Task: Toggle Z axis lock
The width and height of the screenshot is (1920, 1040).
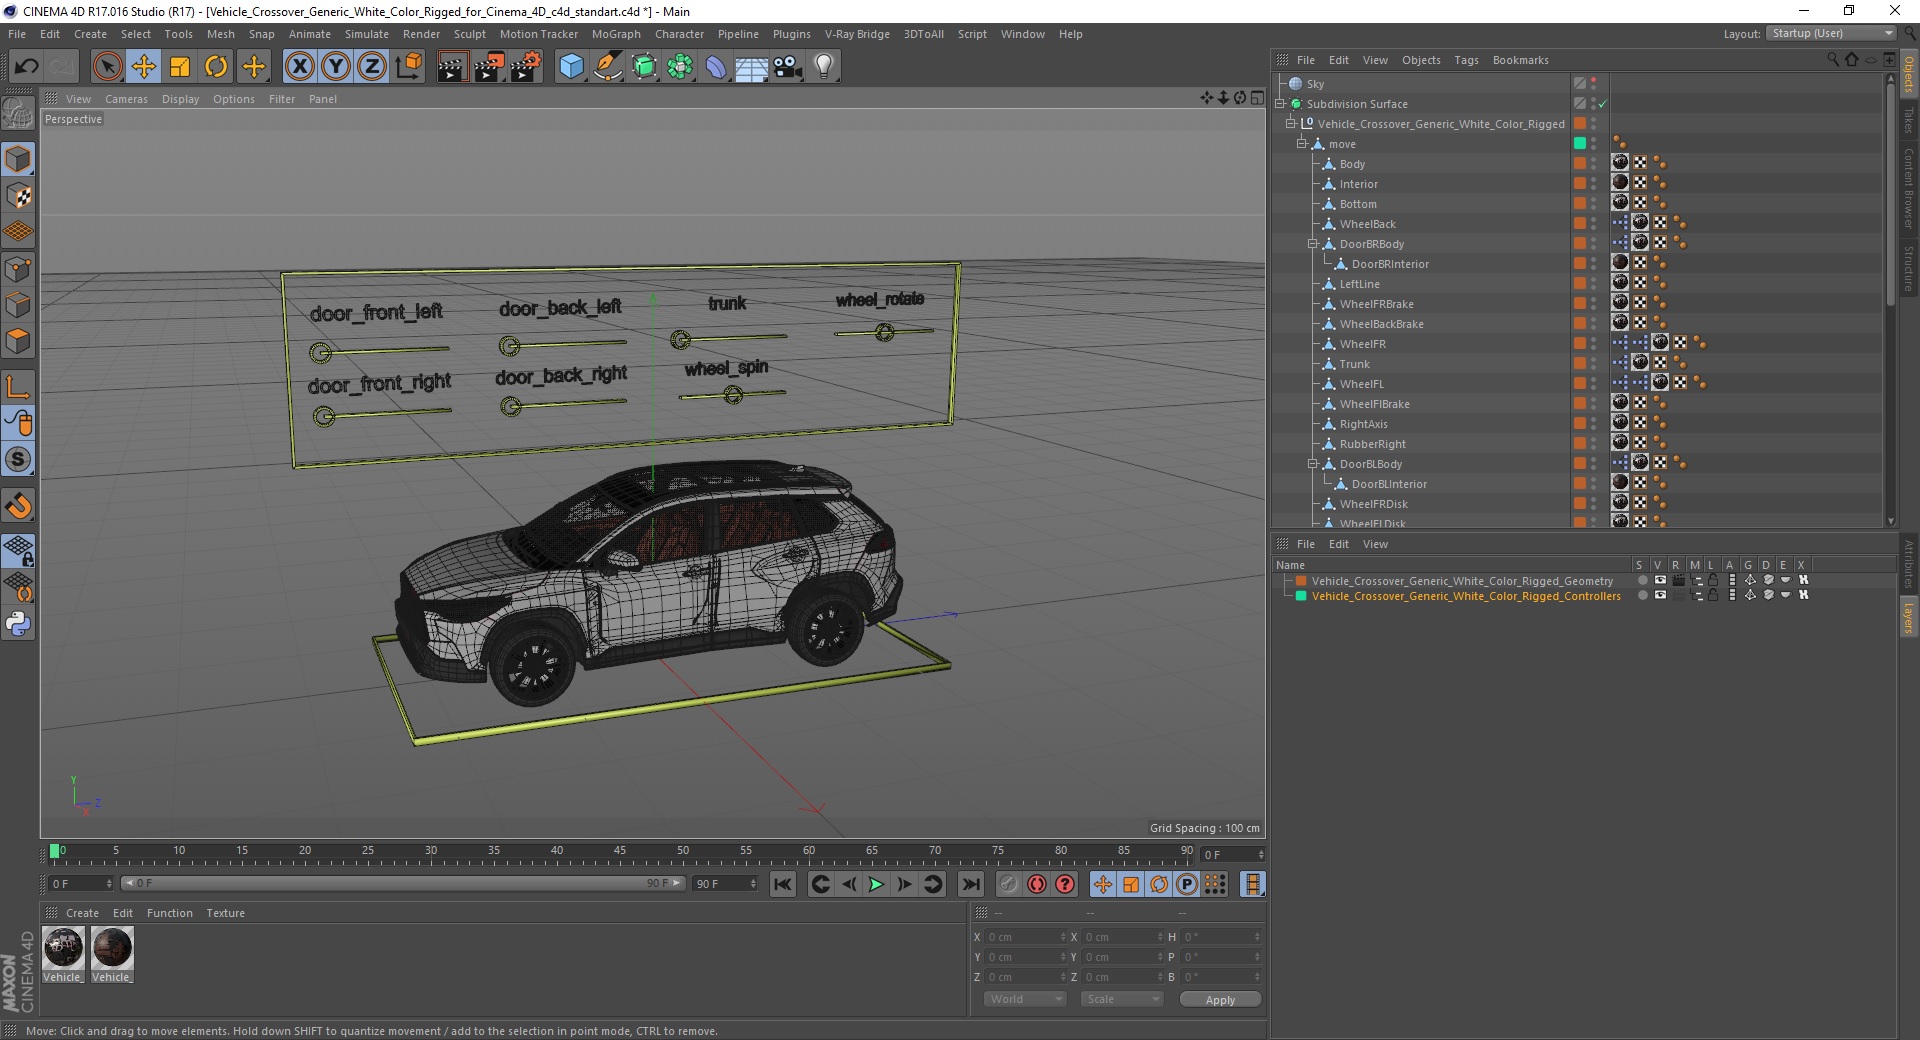Action: tap(372, 67)
